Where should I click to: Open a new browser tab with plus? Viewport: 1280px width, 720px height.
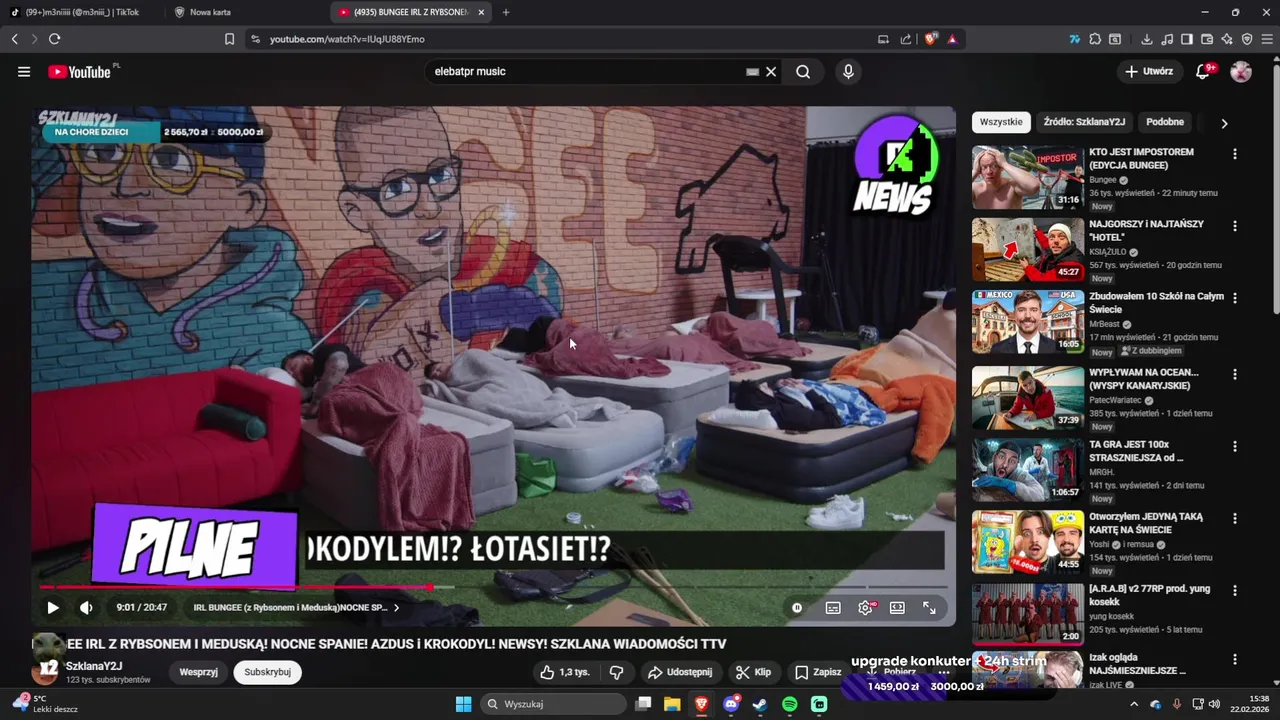[506, 12]
